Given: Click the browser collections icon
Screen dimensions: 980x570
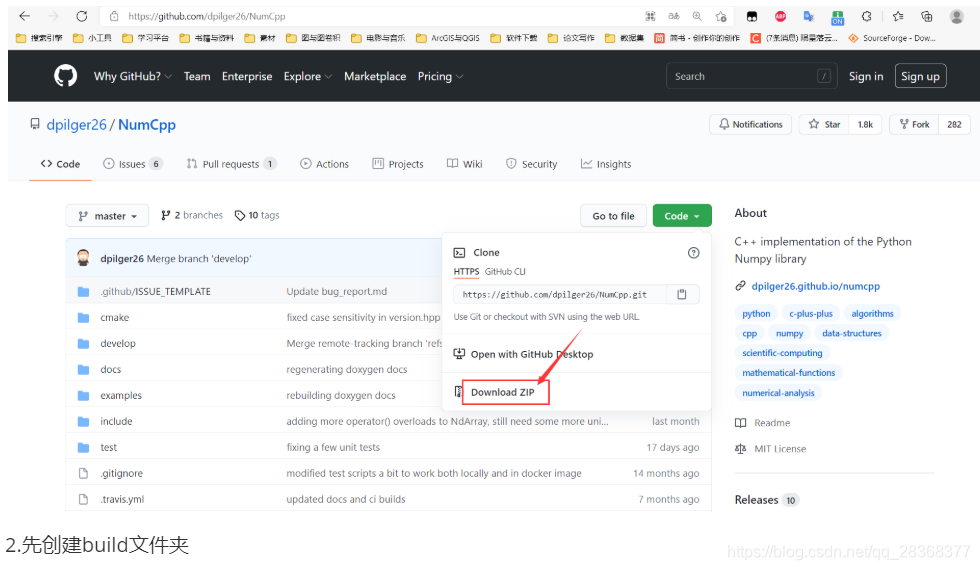Looking at the screenshot, I should [x=927, y=16].
